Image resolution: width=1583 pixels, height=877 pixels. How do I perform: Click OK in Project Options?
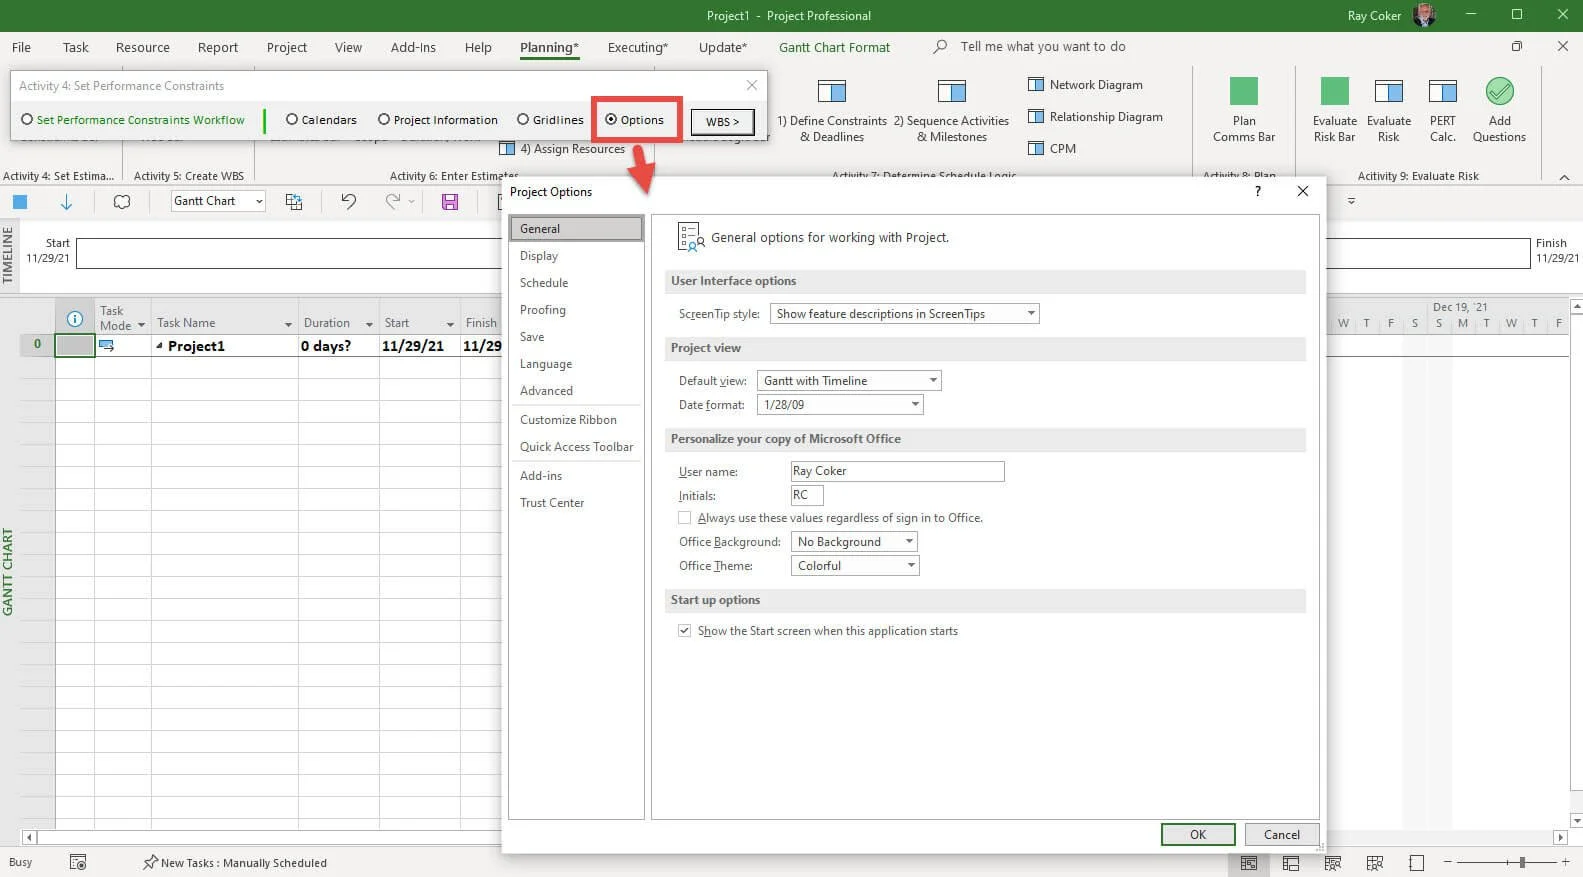coord(1198,835)
